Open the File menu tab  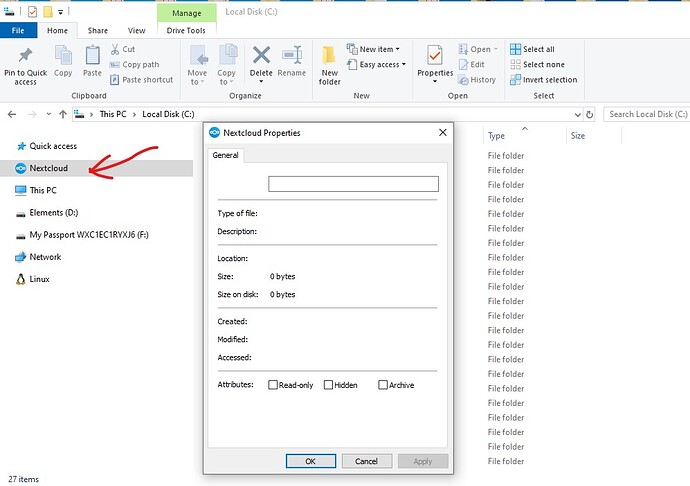tap(18, 30)
